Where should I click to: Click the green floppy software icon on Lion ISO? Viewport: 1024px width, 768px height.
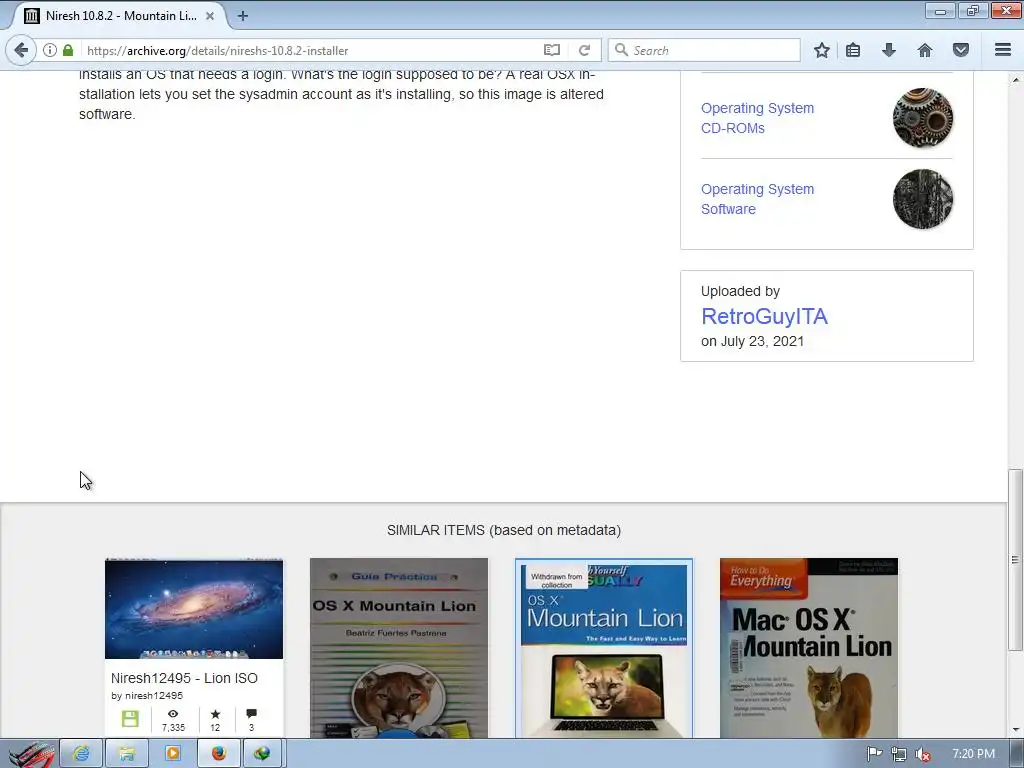tap(130, 719)
